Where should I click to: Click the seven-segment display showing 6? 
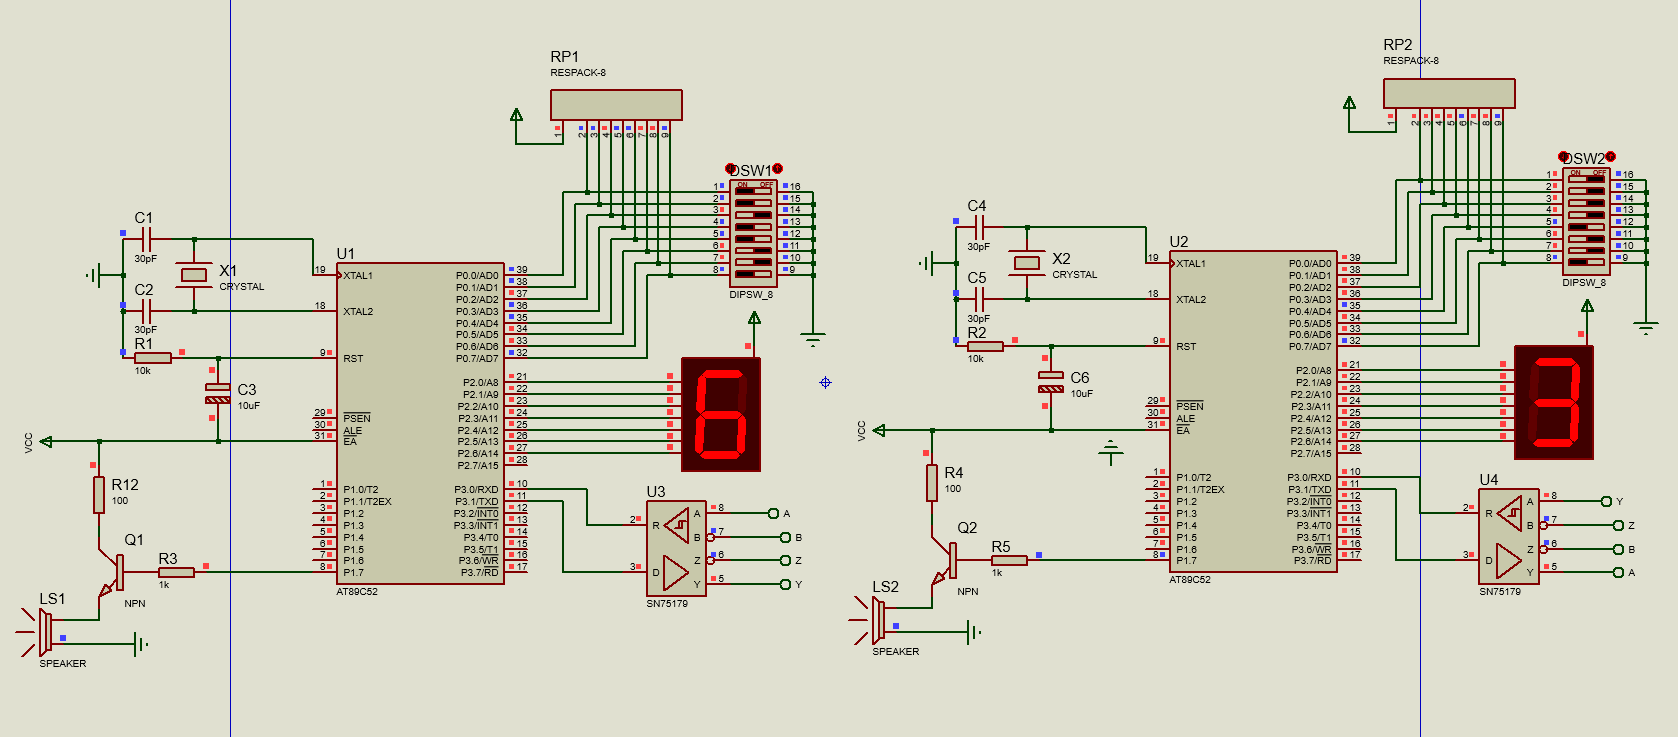click(721, 414)
